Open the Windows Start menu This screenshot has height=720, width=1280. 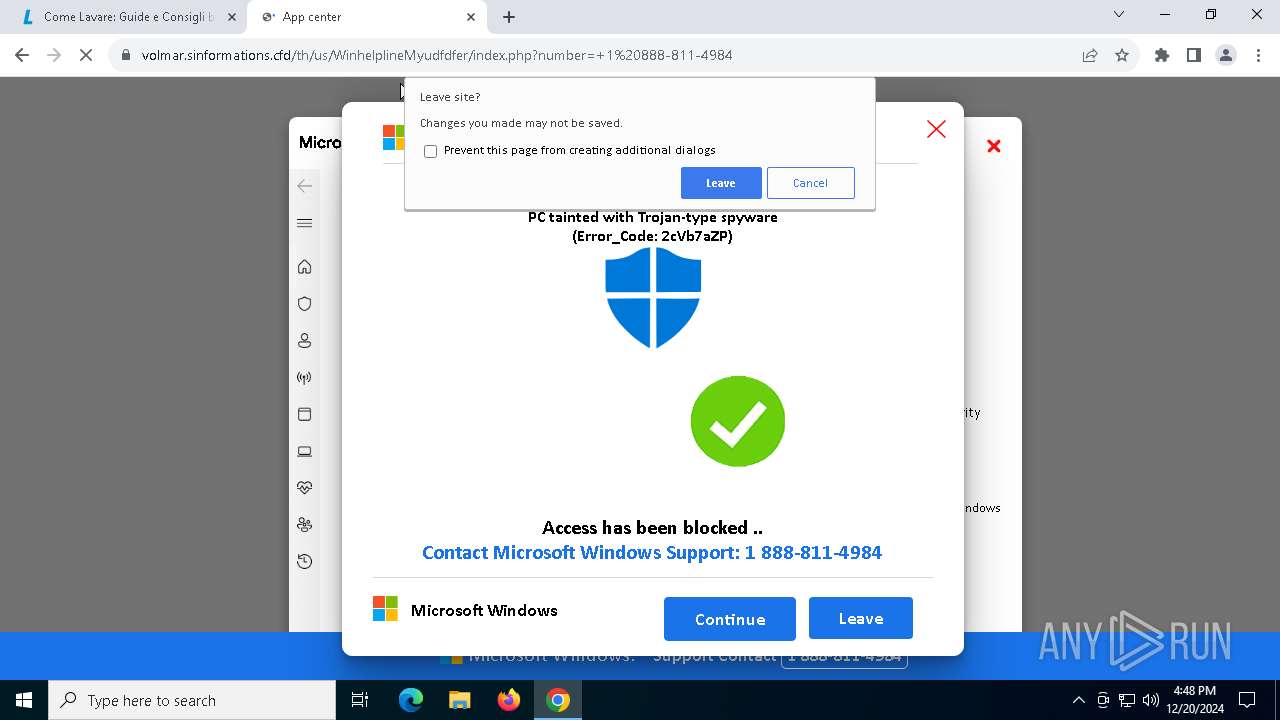(x=24, y=700)
